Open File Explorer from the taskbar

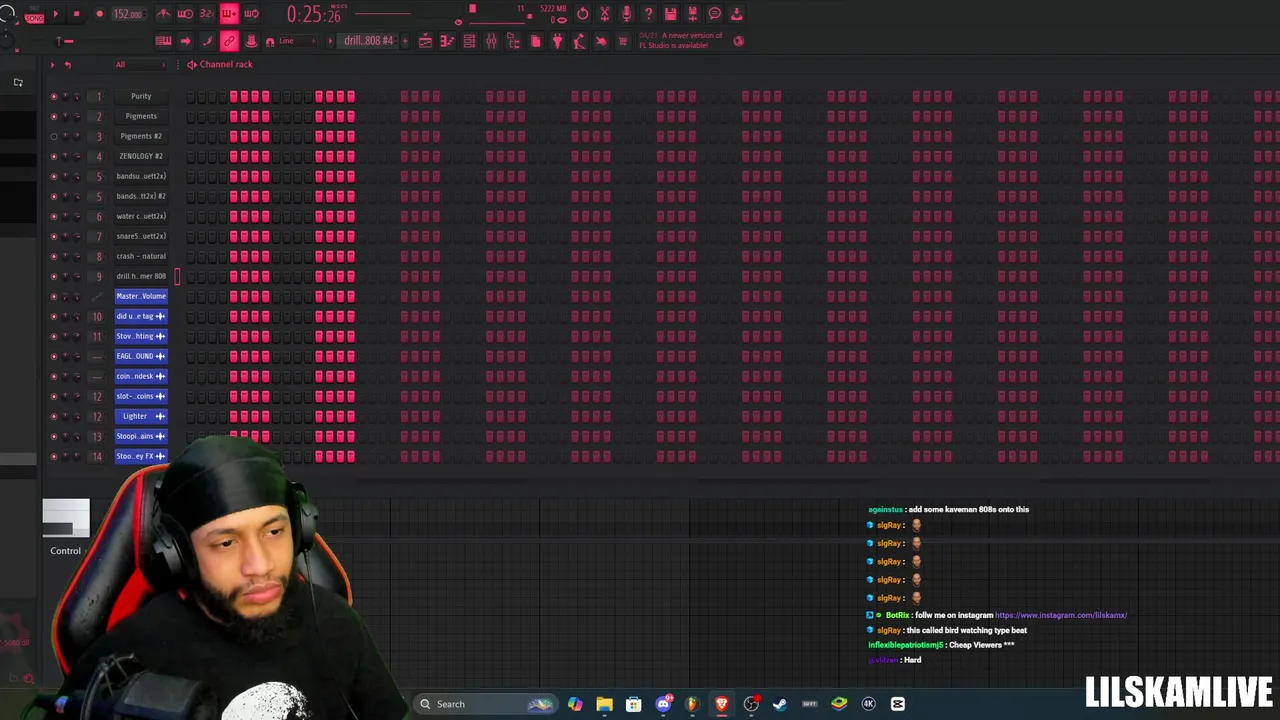604,704
